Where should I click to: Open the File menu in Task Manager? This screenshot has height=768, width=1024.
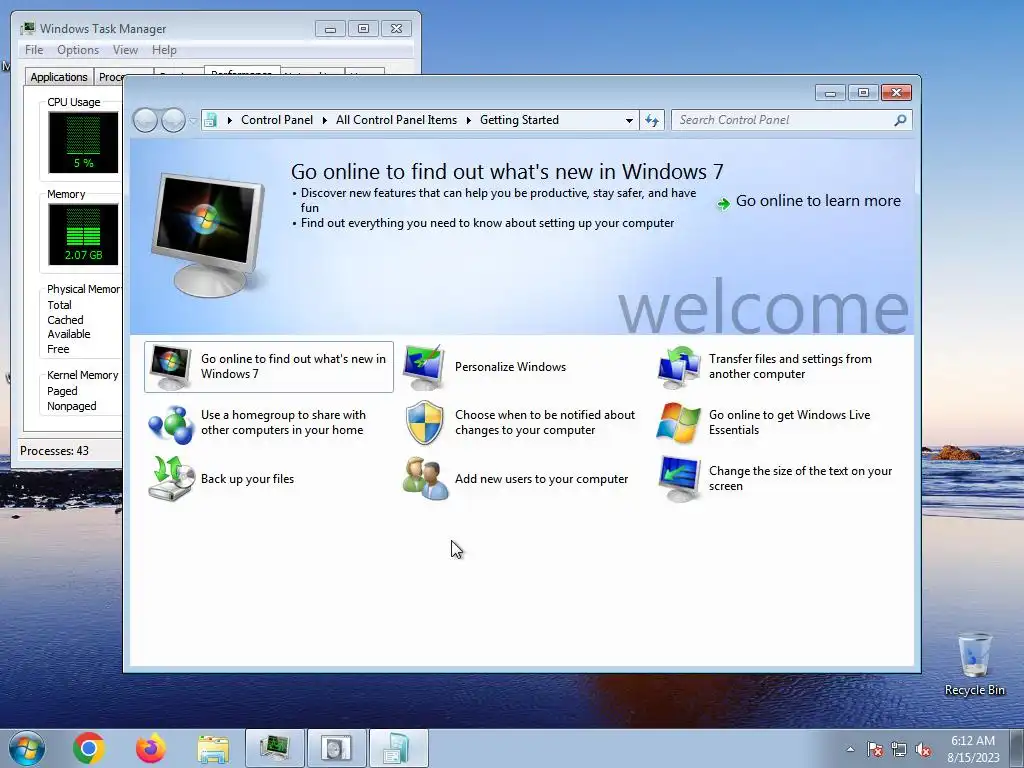34,50
